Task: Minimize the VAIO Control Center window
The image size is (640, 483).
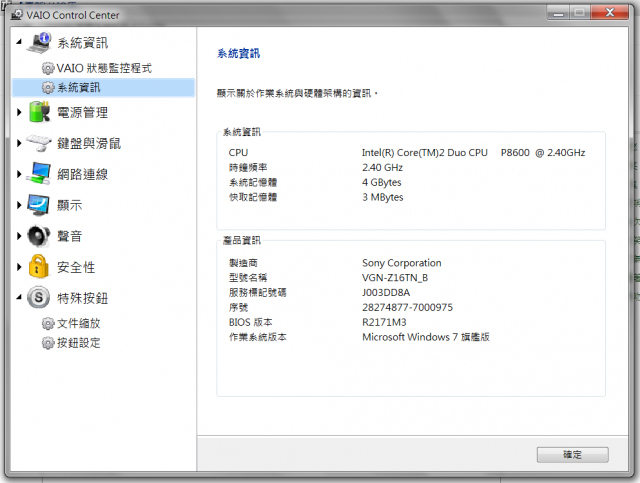Action: [x=558, y=13]
